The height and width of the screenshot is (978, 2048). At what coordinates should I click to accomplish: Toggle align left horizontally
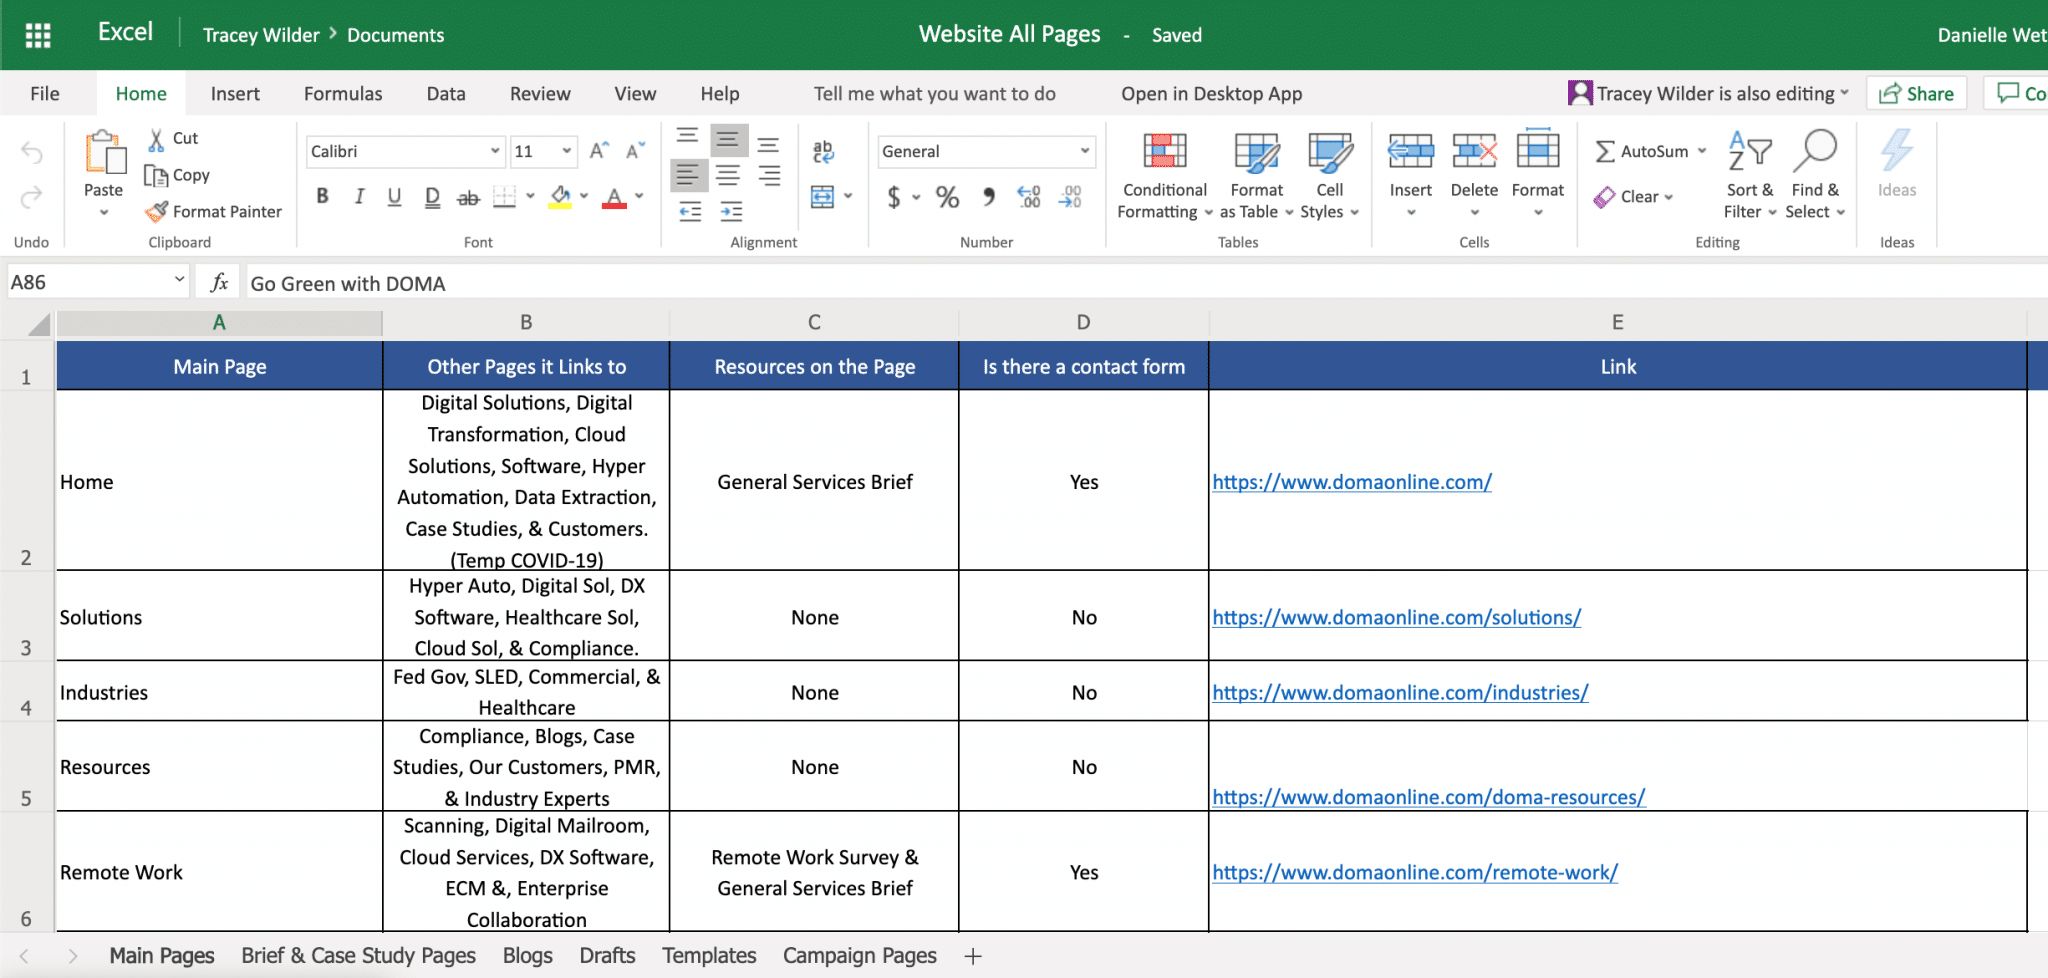coord(688,175)
